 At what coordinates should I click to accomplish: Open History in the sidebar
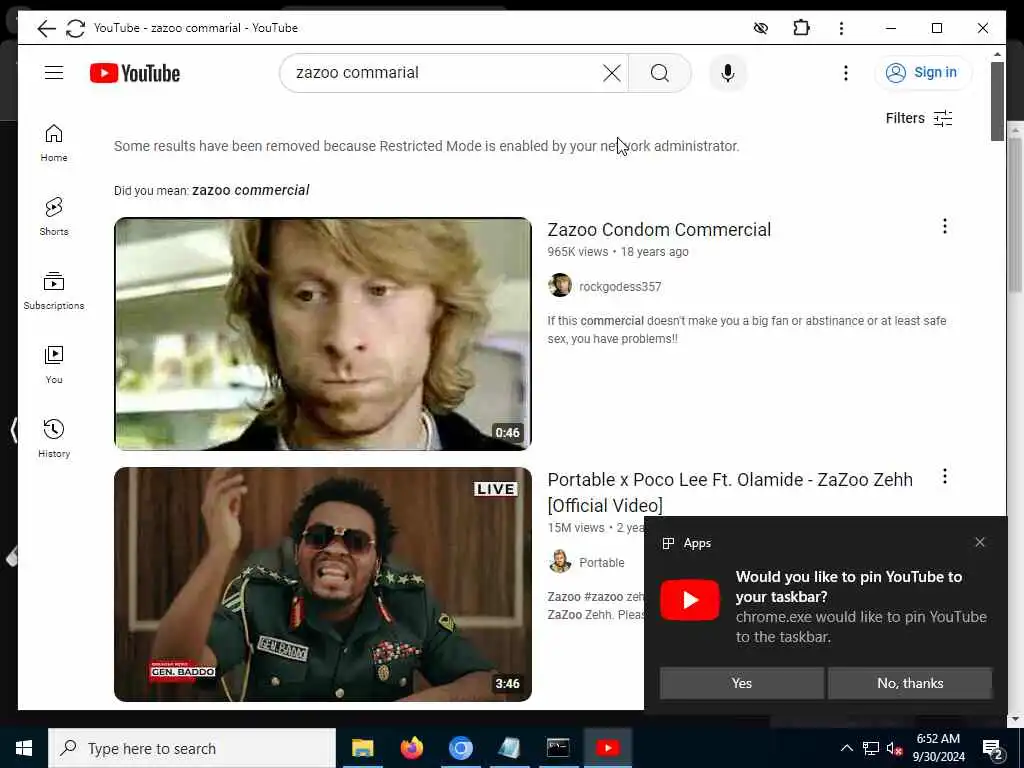pyautogui.click(x=54, y=439)
